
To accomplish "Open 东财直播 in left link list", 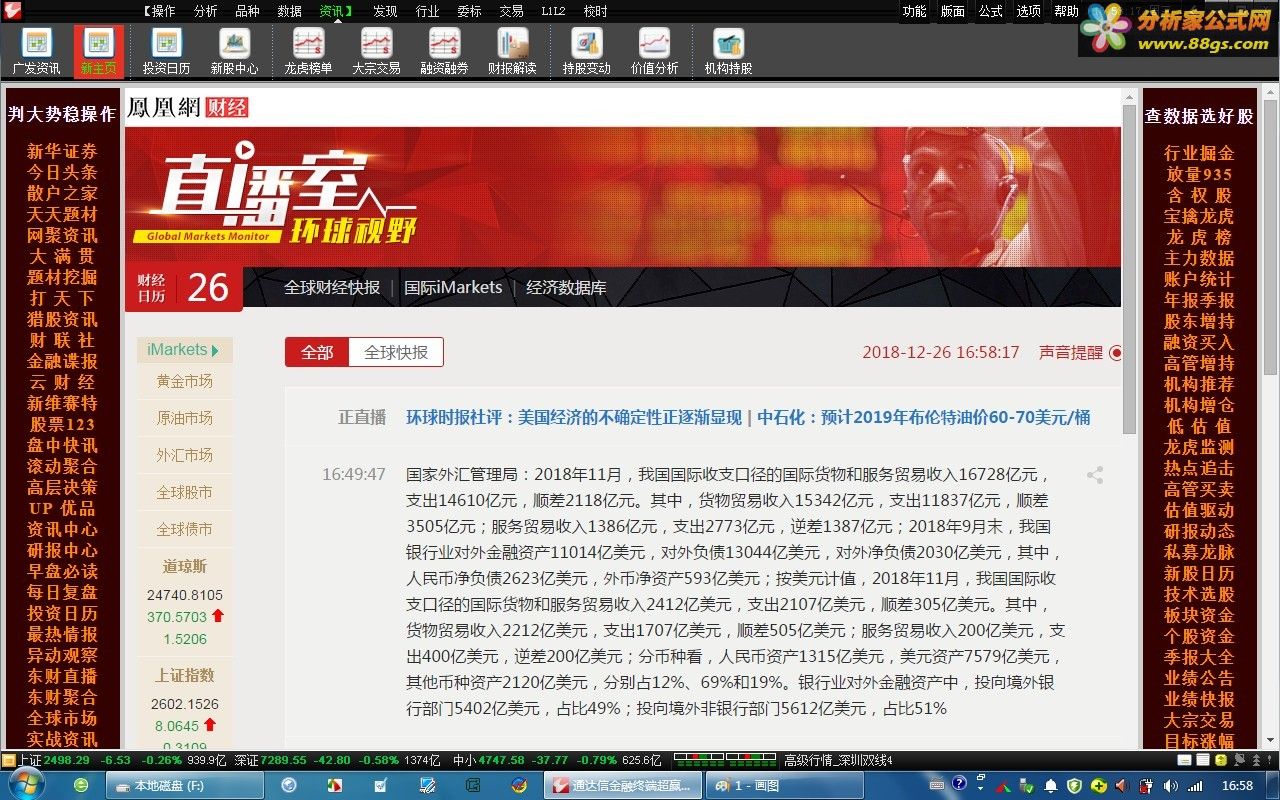I will point(62,676).
